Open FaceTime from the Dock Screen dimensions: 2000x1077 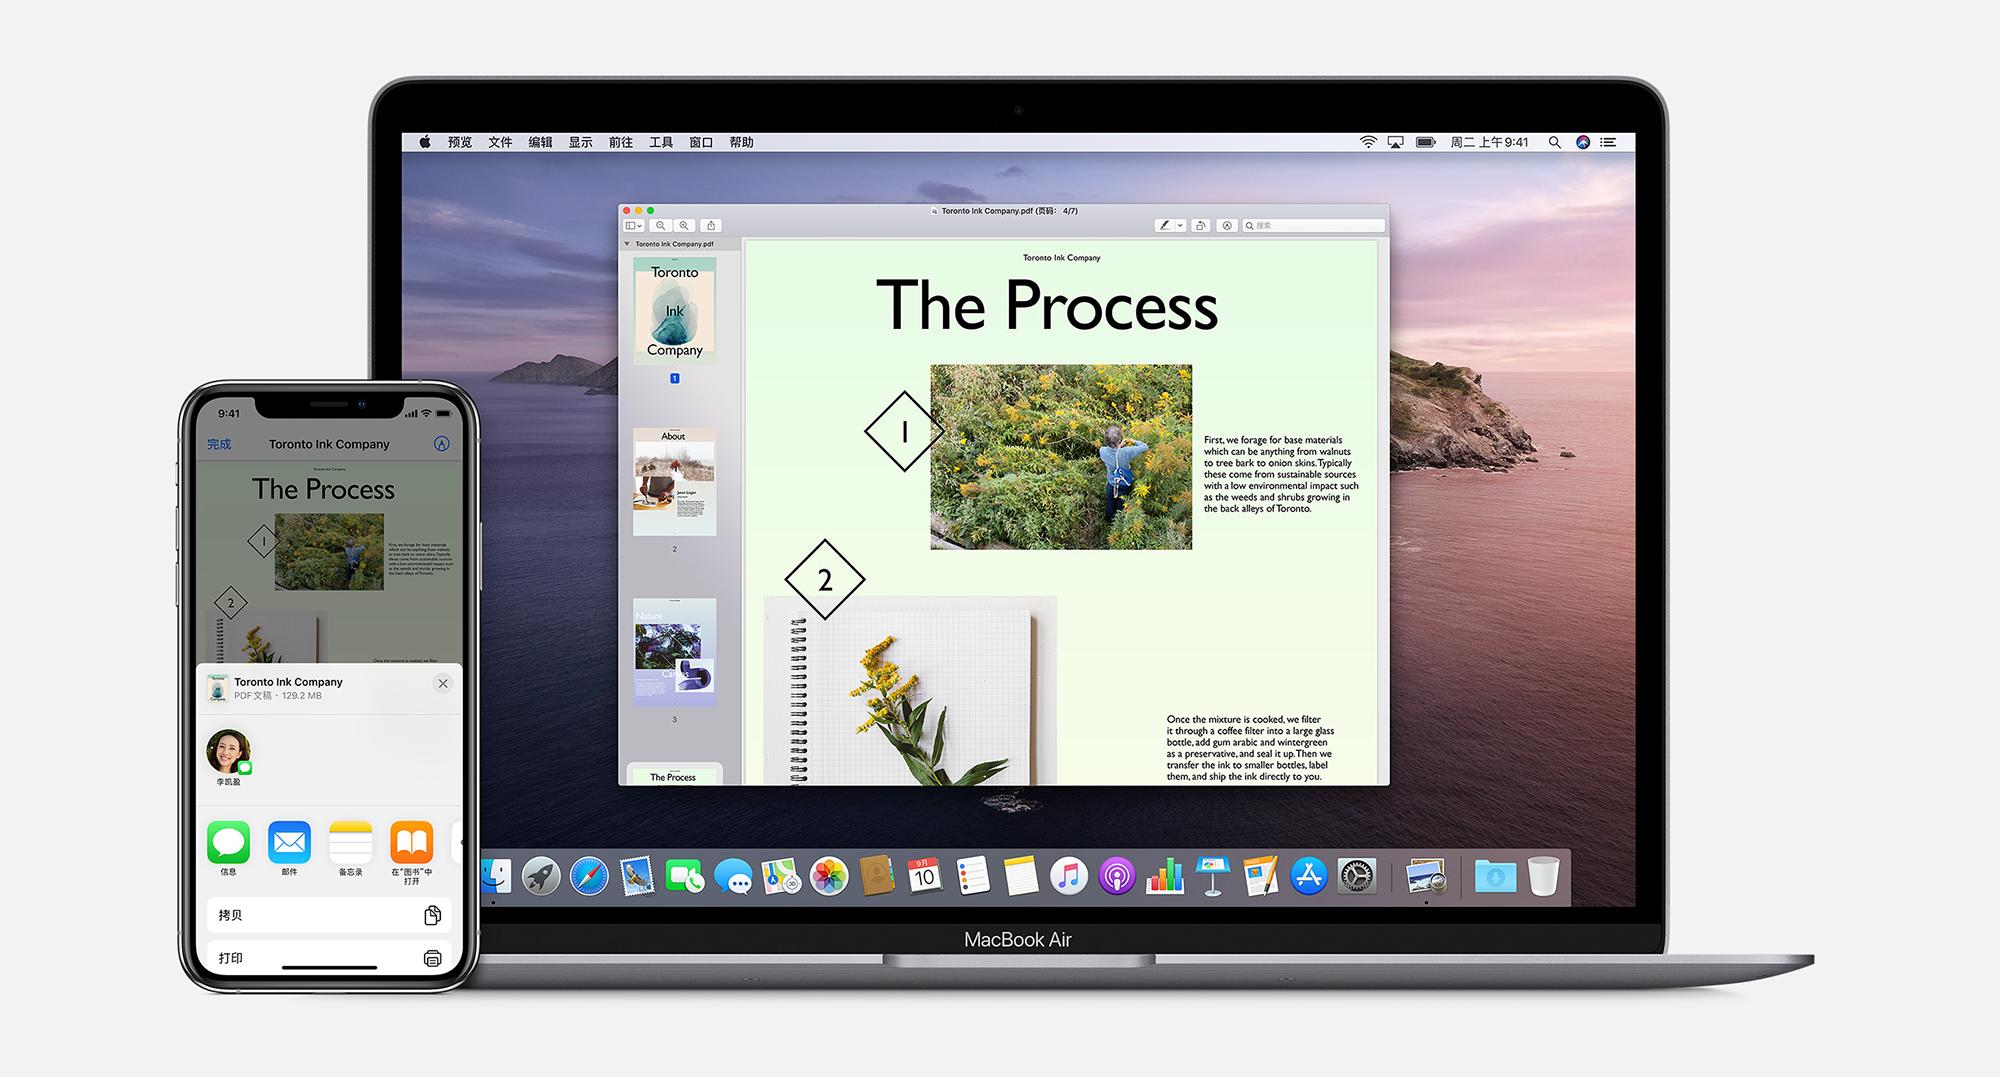click(x=685, y=877)
